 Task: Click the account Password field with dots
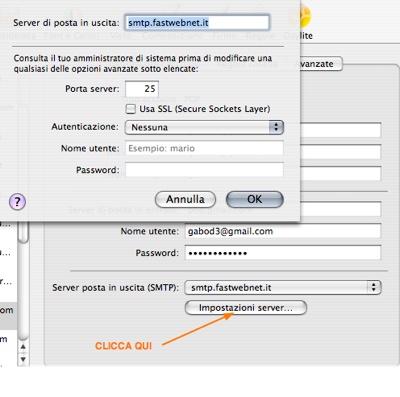(283, 253)
